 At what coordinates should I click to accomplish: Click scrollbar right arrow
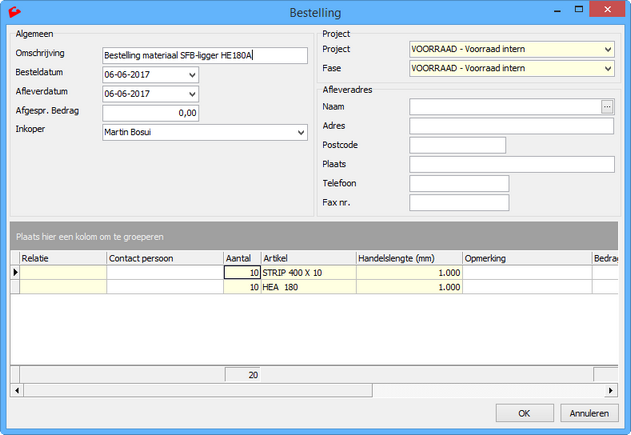(x=611, y=390)
